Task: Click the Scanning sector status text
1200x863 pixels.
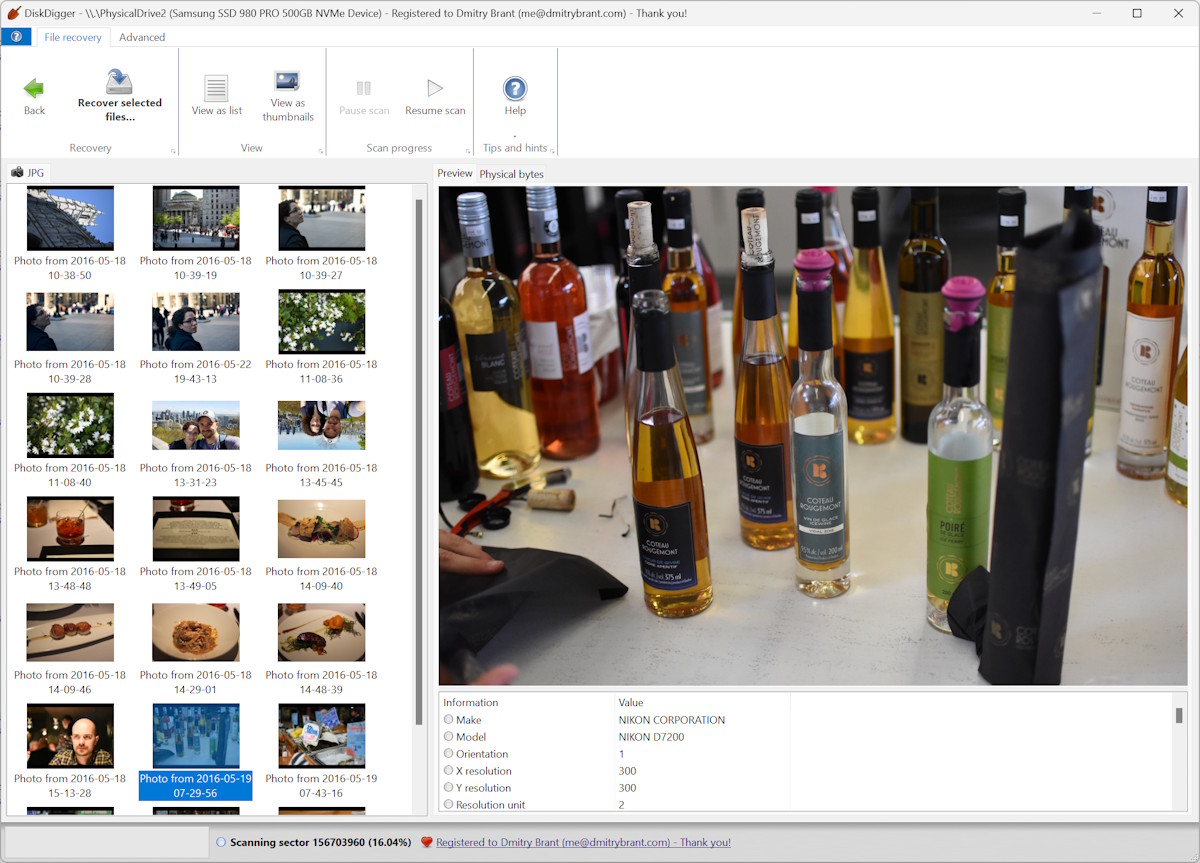Action: pyautogui.click(x=321, y=842)
